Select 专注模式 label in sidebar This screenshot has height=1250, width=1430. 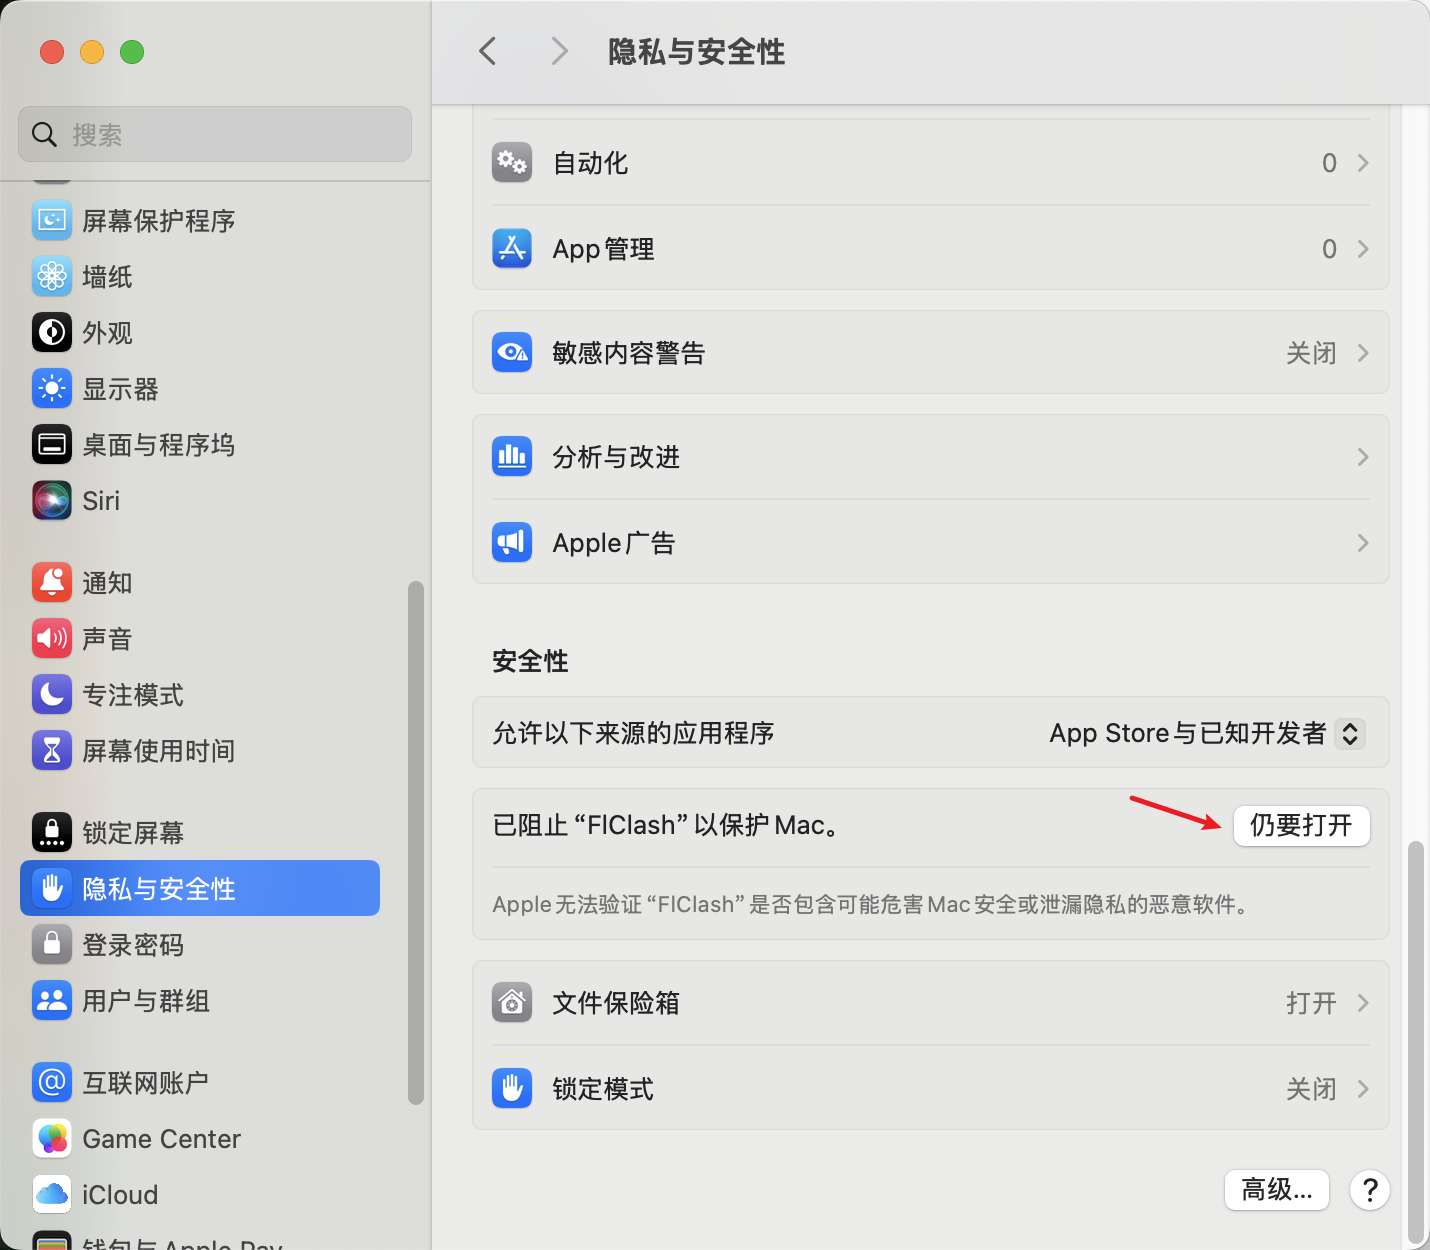point(133,695)
